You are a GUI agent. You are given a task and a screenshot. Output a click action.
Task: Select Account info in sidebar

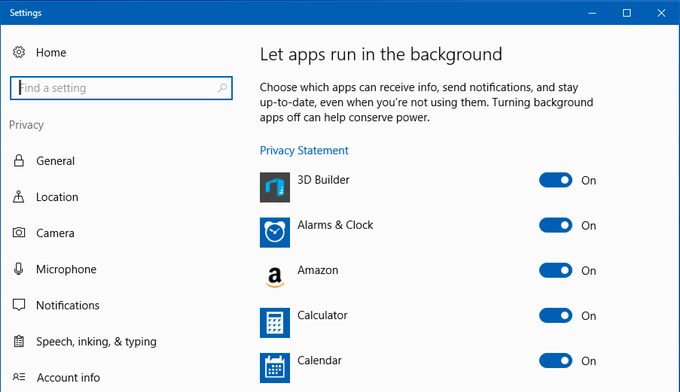tap(69, 378)
